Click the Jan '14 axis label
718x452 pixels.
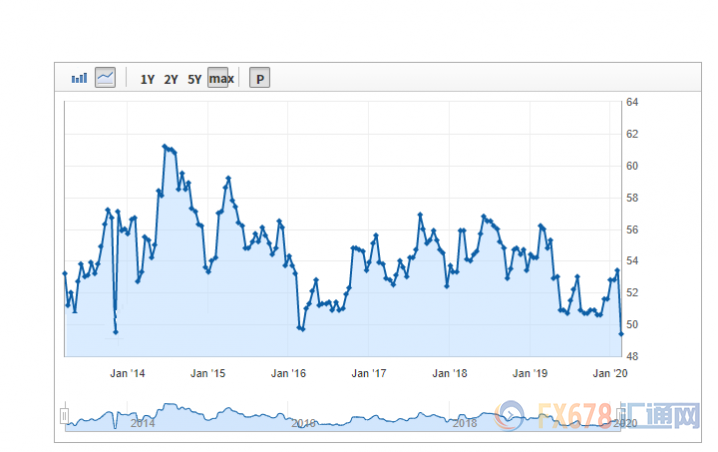click(127, 373)
